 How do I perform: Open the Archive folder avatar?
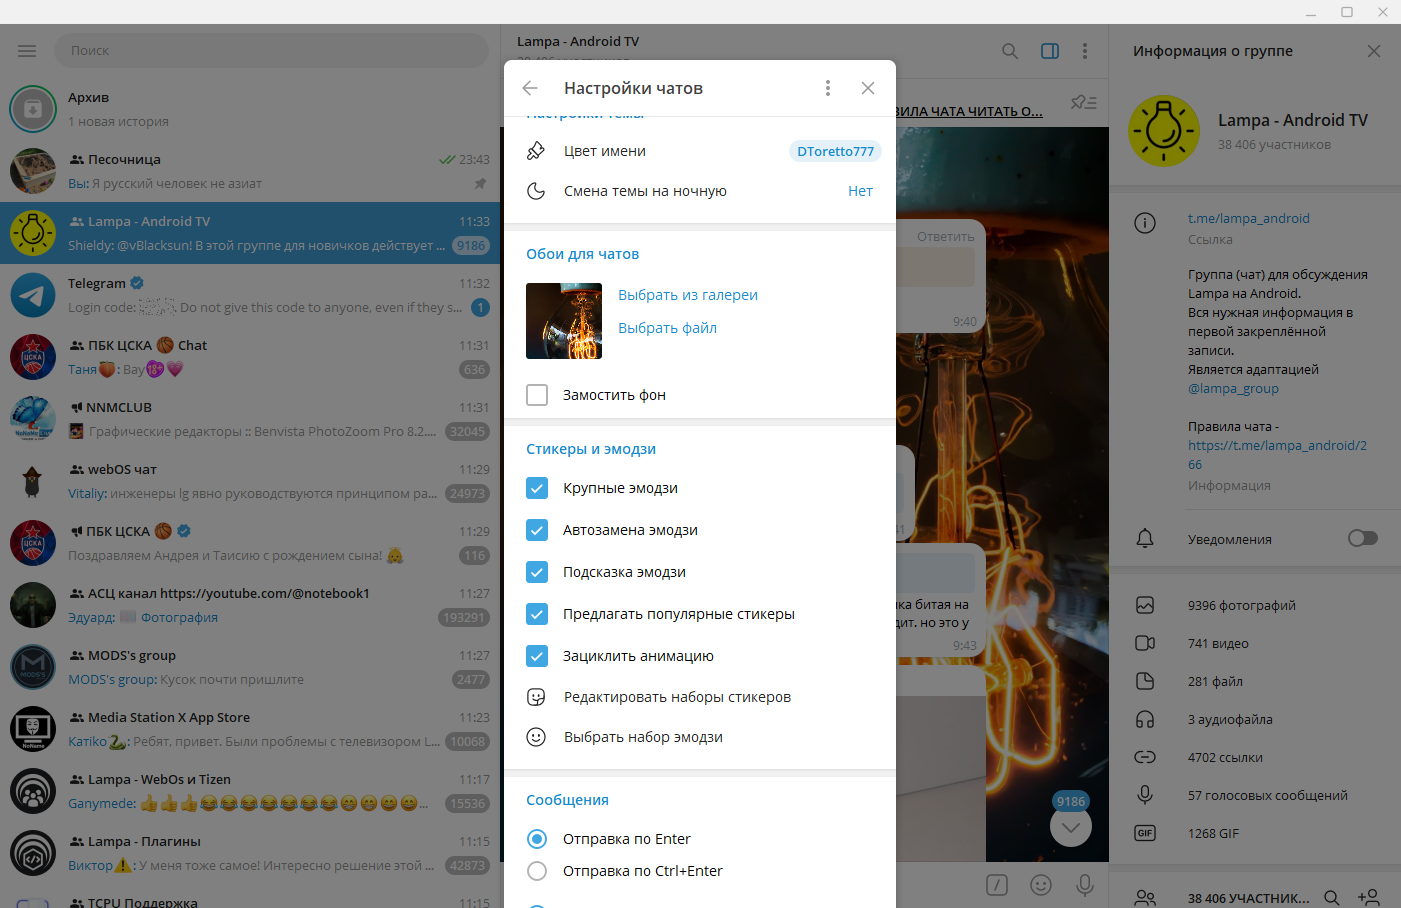pyautogui.click(x=33, y=109)
